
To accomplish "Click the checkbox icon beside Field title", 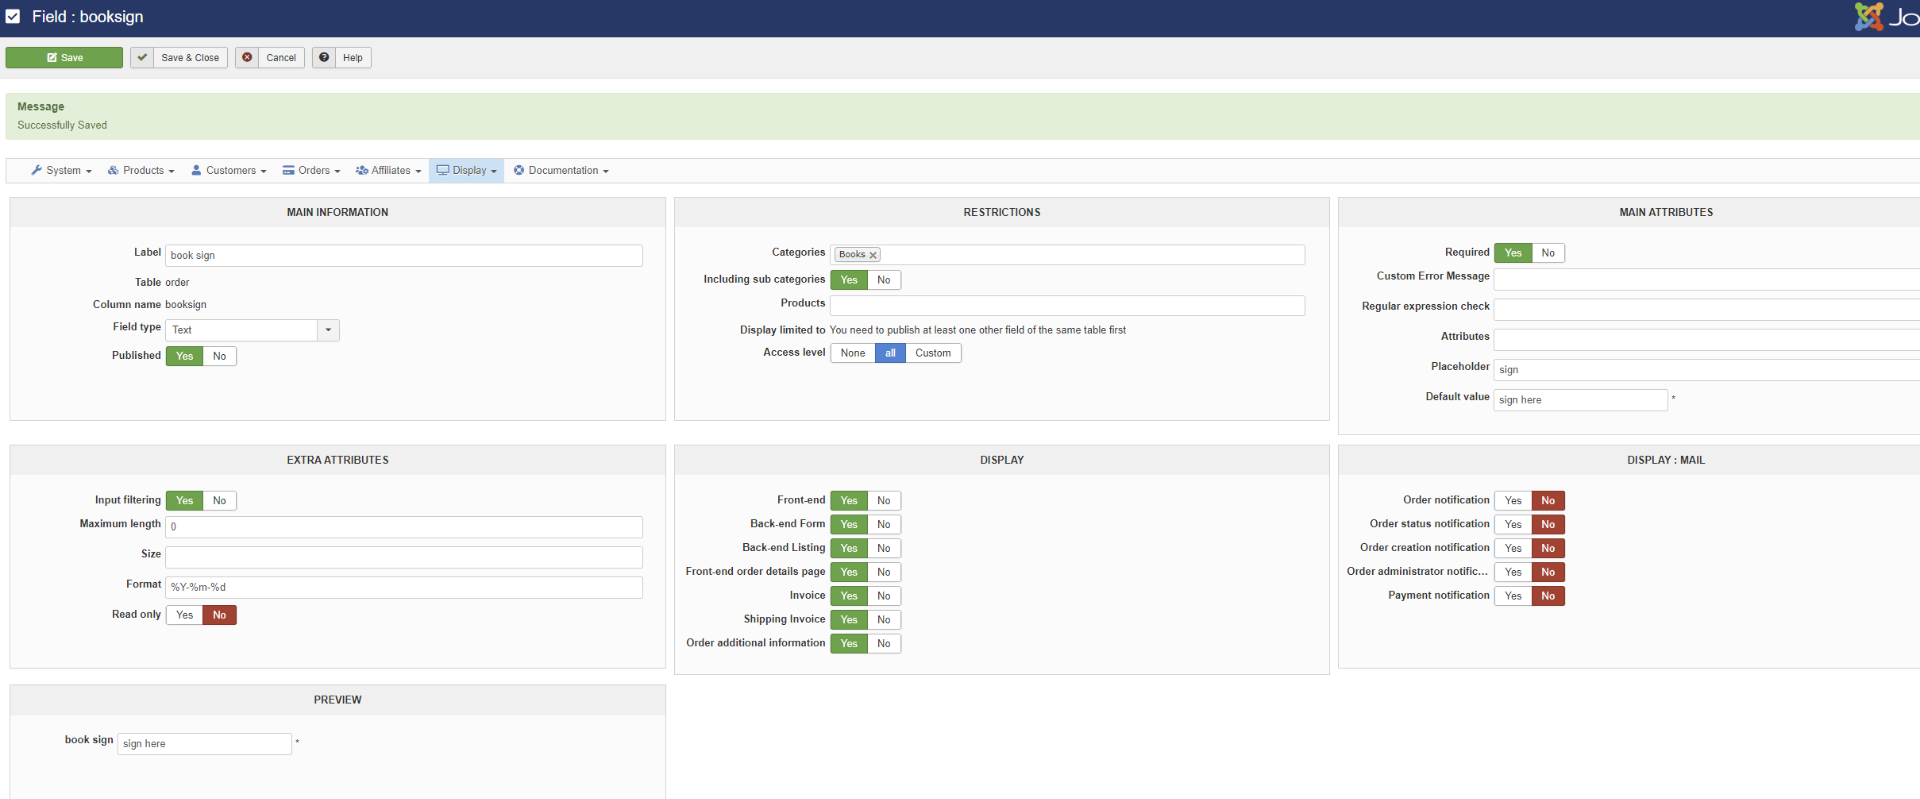I will [13, 17].
